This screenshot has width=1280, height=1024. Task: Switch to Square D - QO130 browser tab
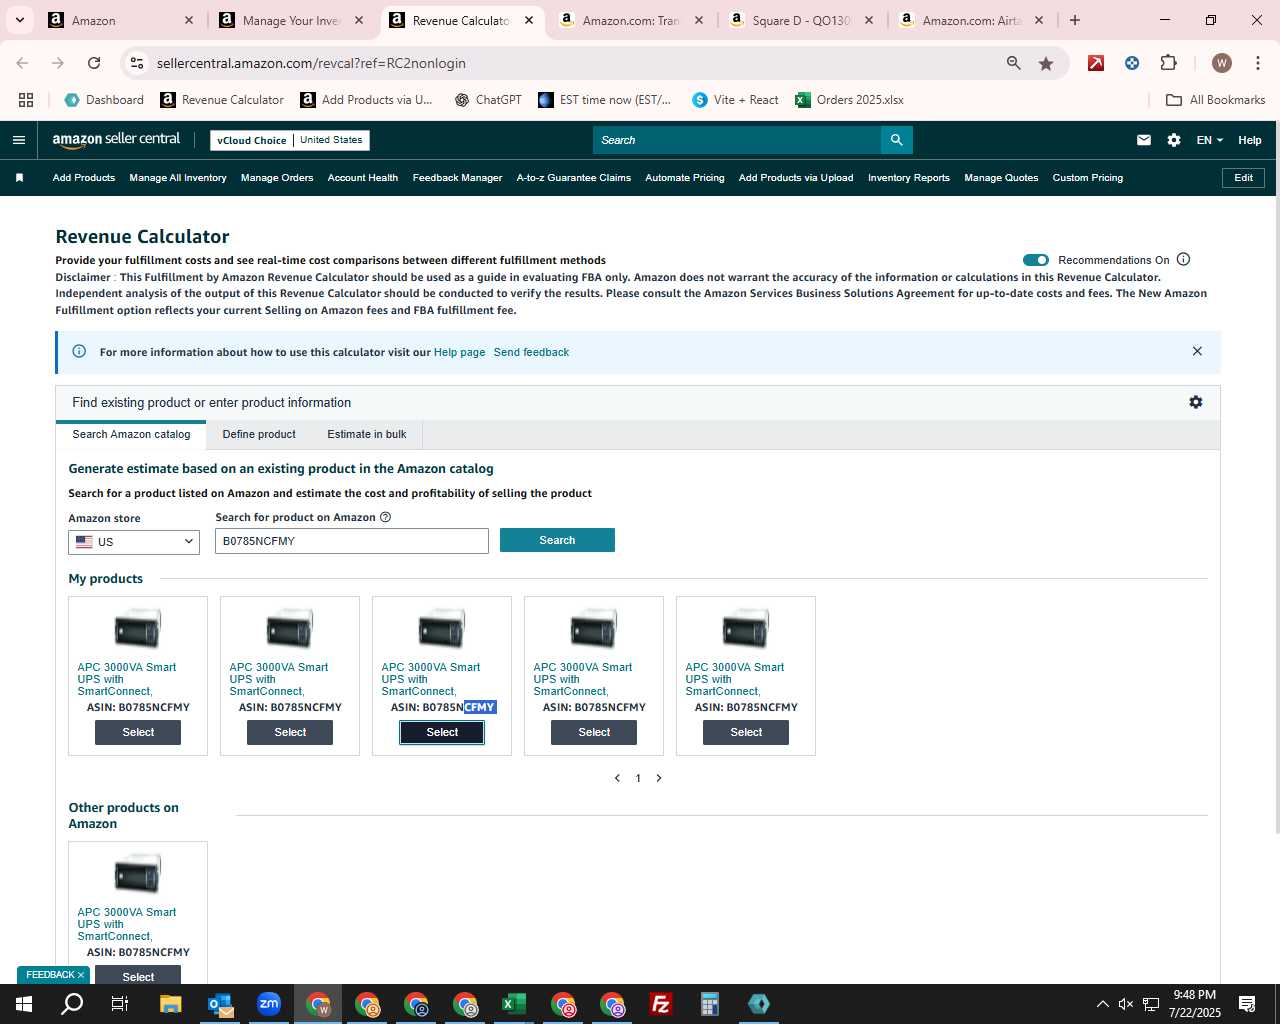[802, 20]
